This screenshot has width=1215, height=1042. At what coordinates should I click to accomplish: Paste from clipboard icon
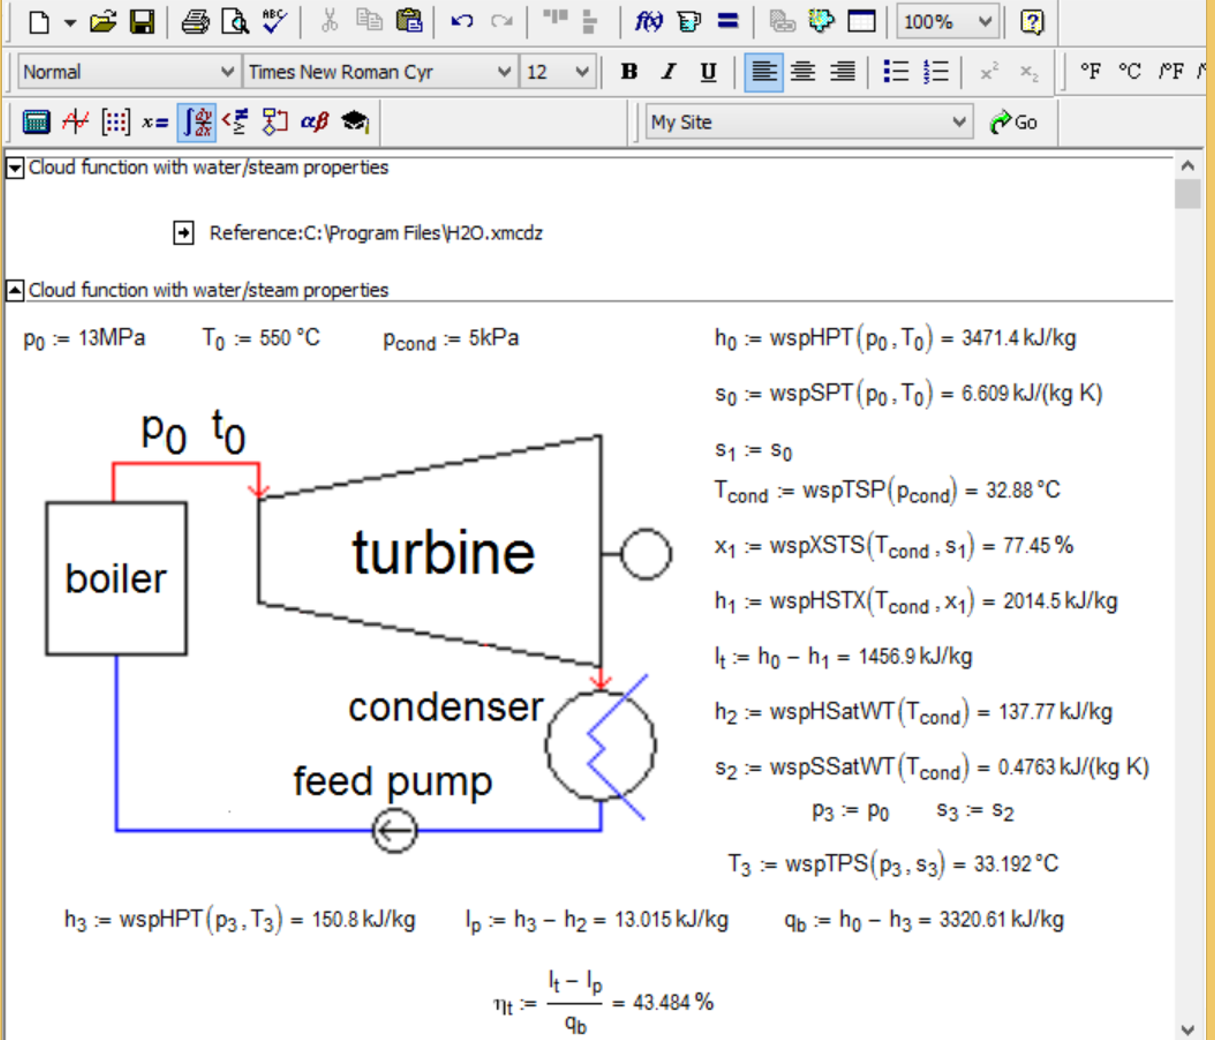click(408, 21)
